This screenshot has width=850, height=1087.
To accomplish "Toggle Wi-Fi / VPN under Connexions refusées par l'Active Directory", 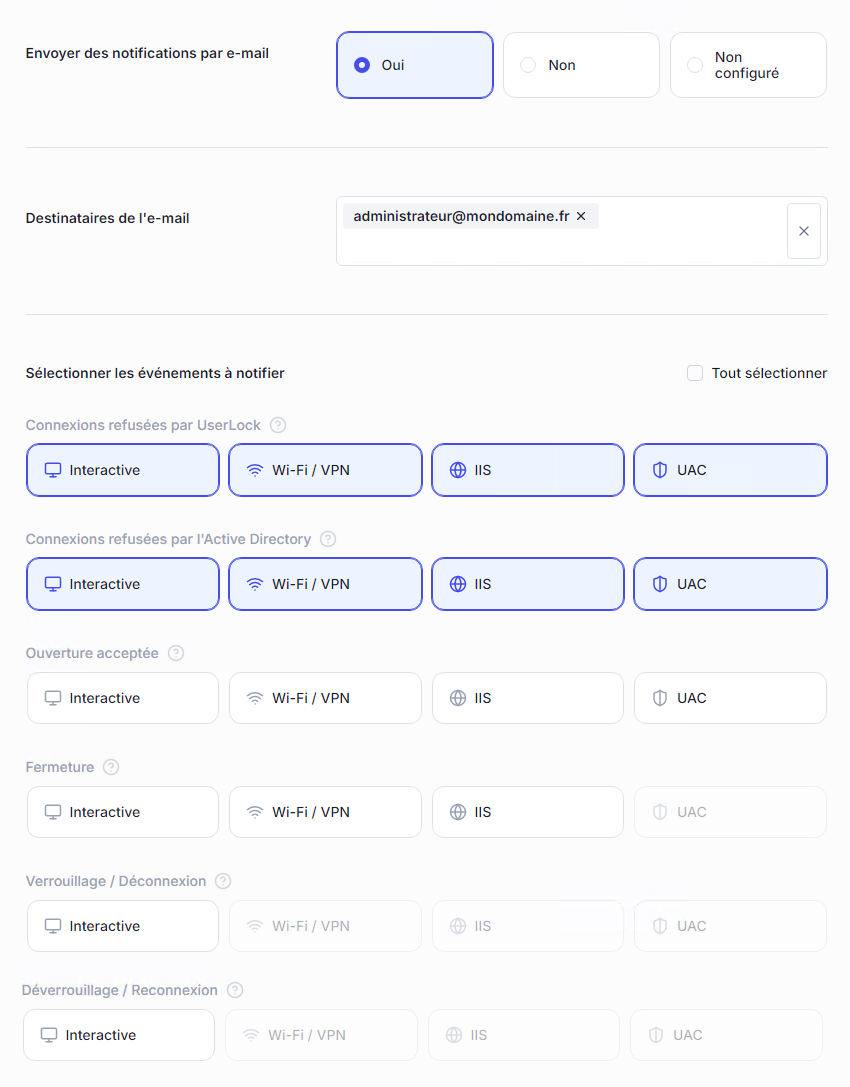I will [x=325, y=584].
